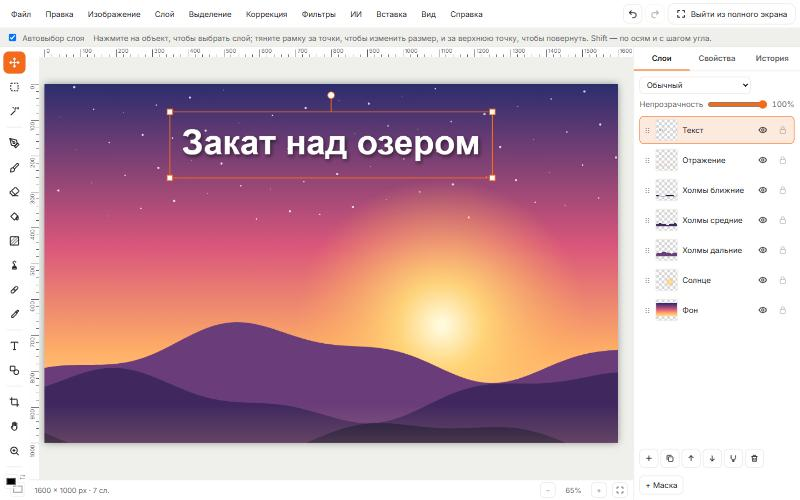Viewport: 800px width, 500px height.
Task: Hide the Солнце layer
Action: point(763,280)
